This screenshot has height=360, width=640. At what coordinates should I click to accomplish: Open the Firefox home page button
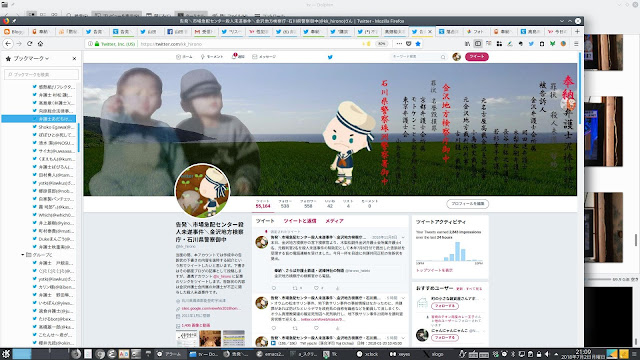pyautogui.click(x=40, y=44)
